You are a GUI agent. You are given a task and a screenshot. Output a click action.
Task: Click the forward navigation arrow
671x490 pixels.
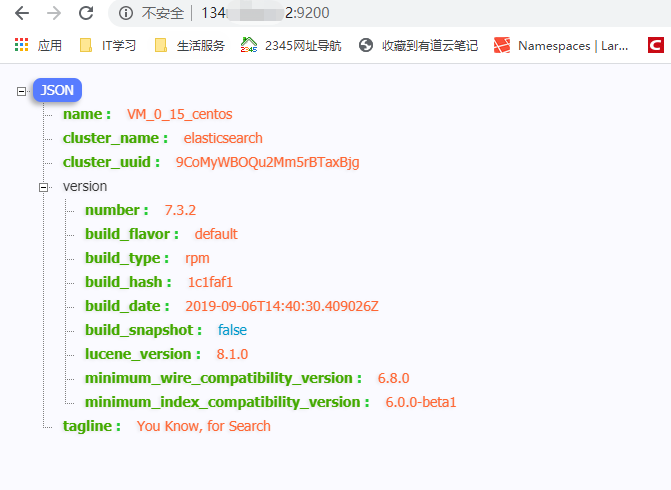54,13
